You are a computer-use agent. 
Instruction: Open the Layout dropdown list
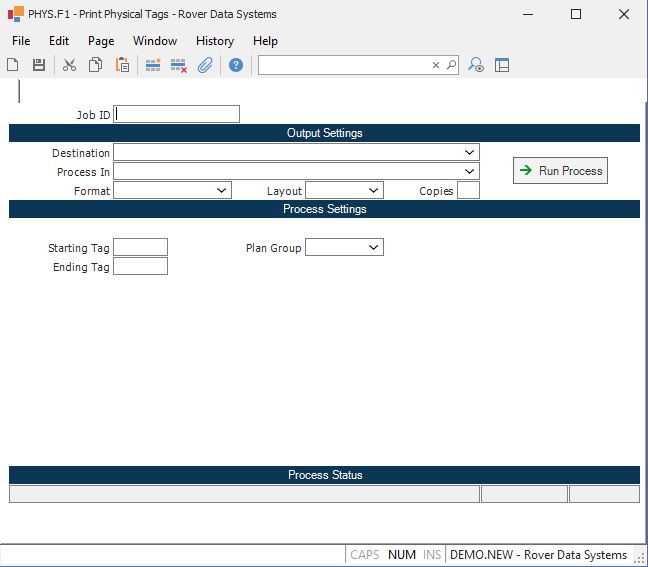[x=374, y=190]
